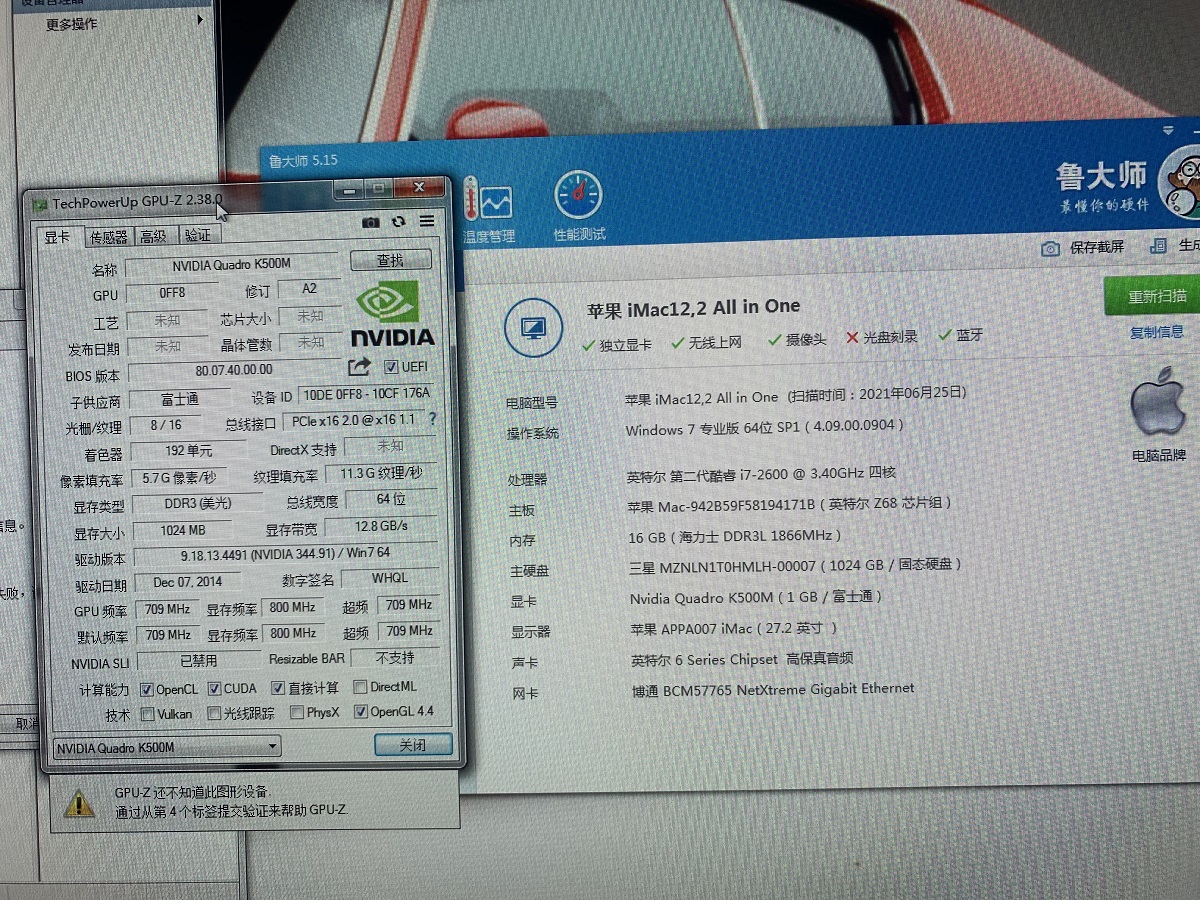Click the 保存截屏 camera icon
Screen dimensions: 1200x900
click(x=1050, y=248)
